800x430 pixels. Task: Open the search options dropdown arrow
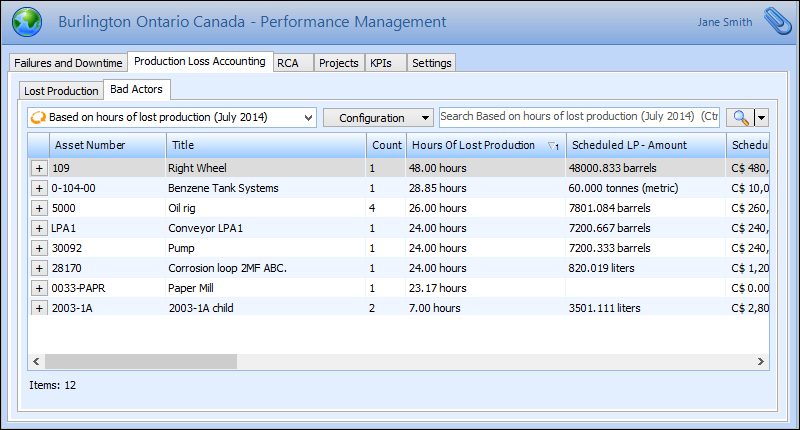761,118
